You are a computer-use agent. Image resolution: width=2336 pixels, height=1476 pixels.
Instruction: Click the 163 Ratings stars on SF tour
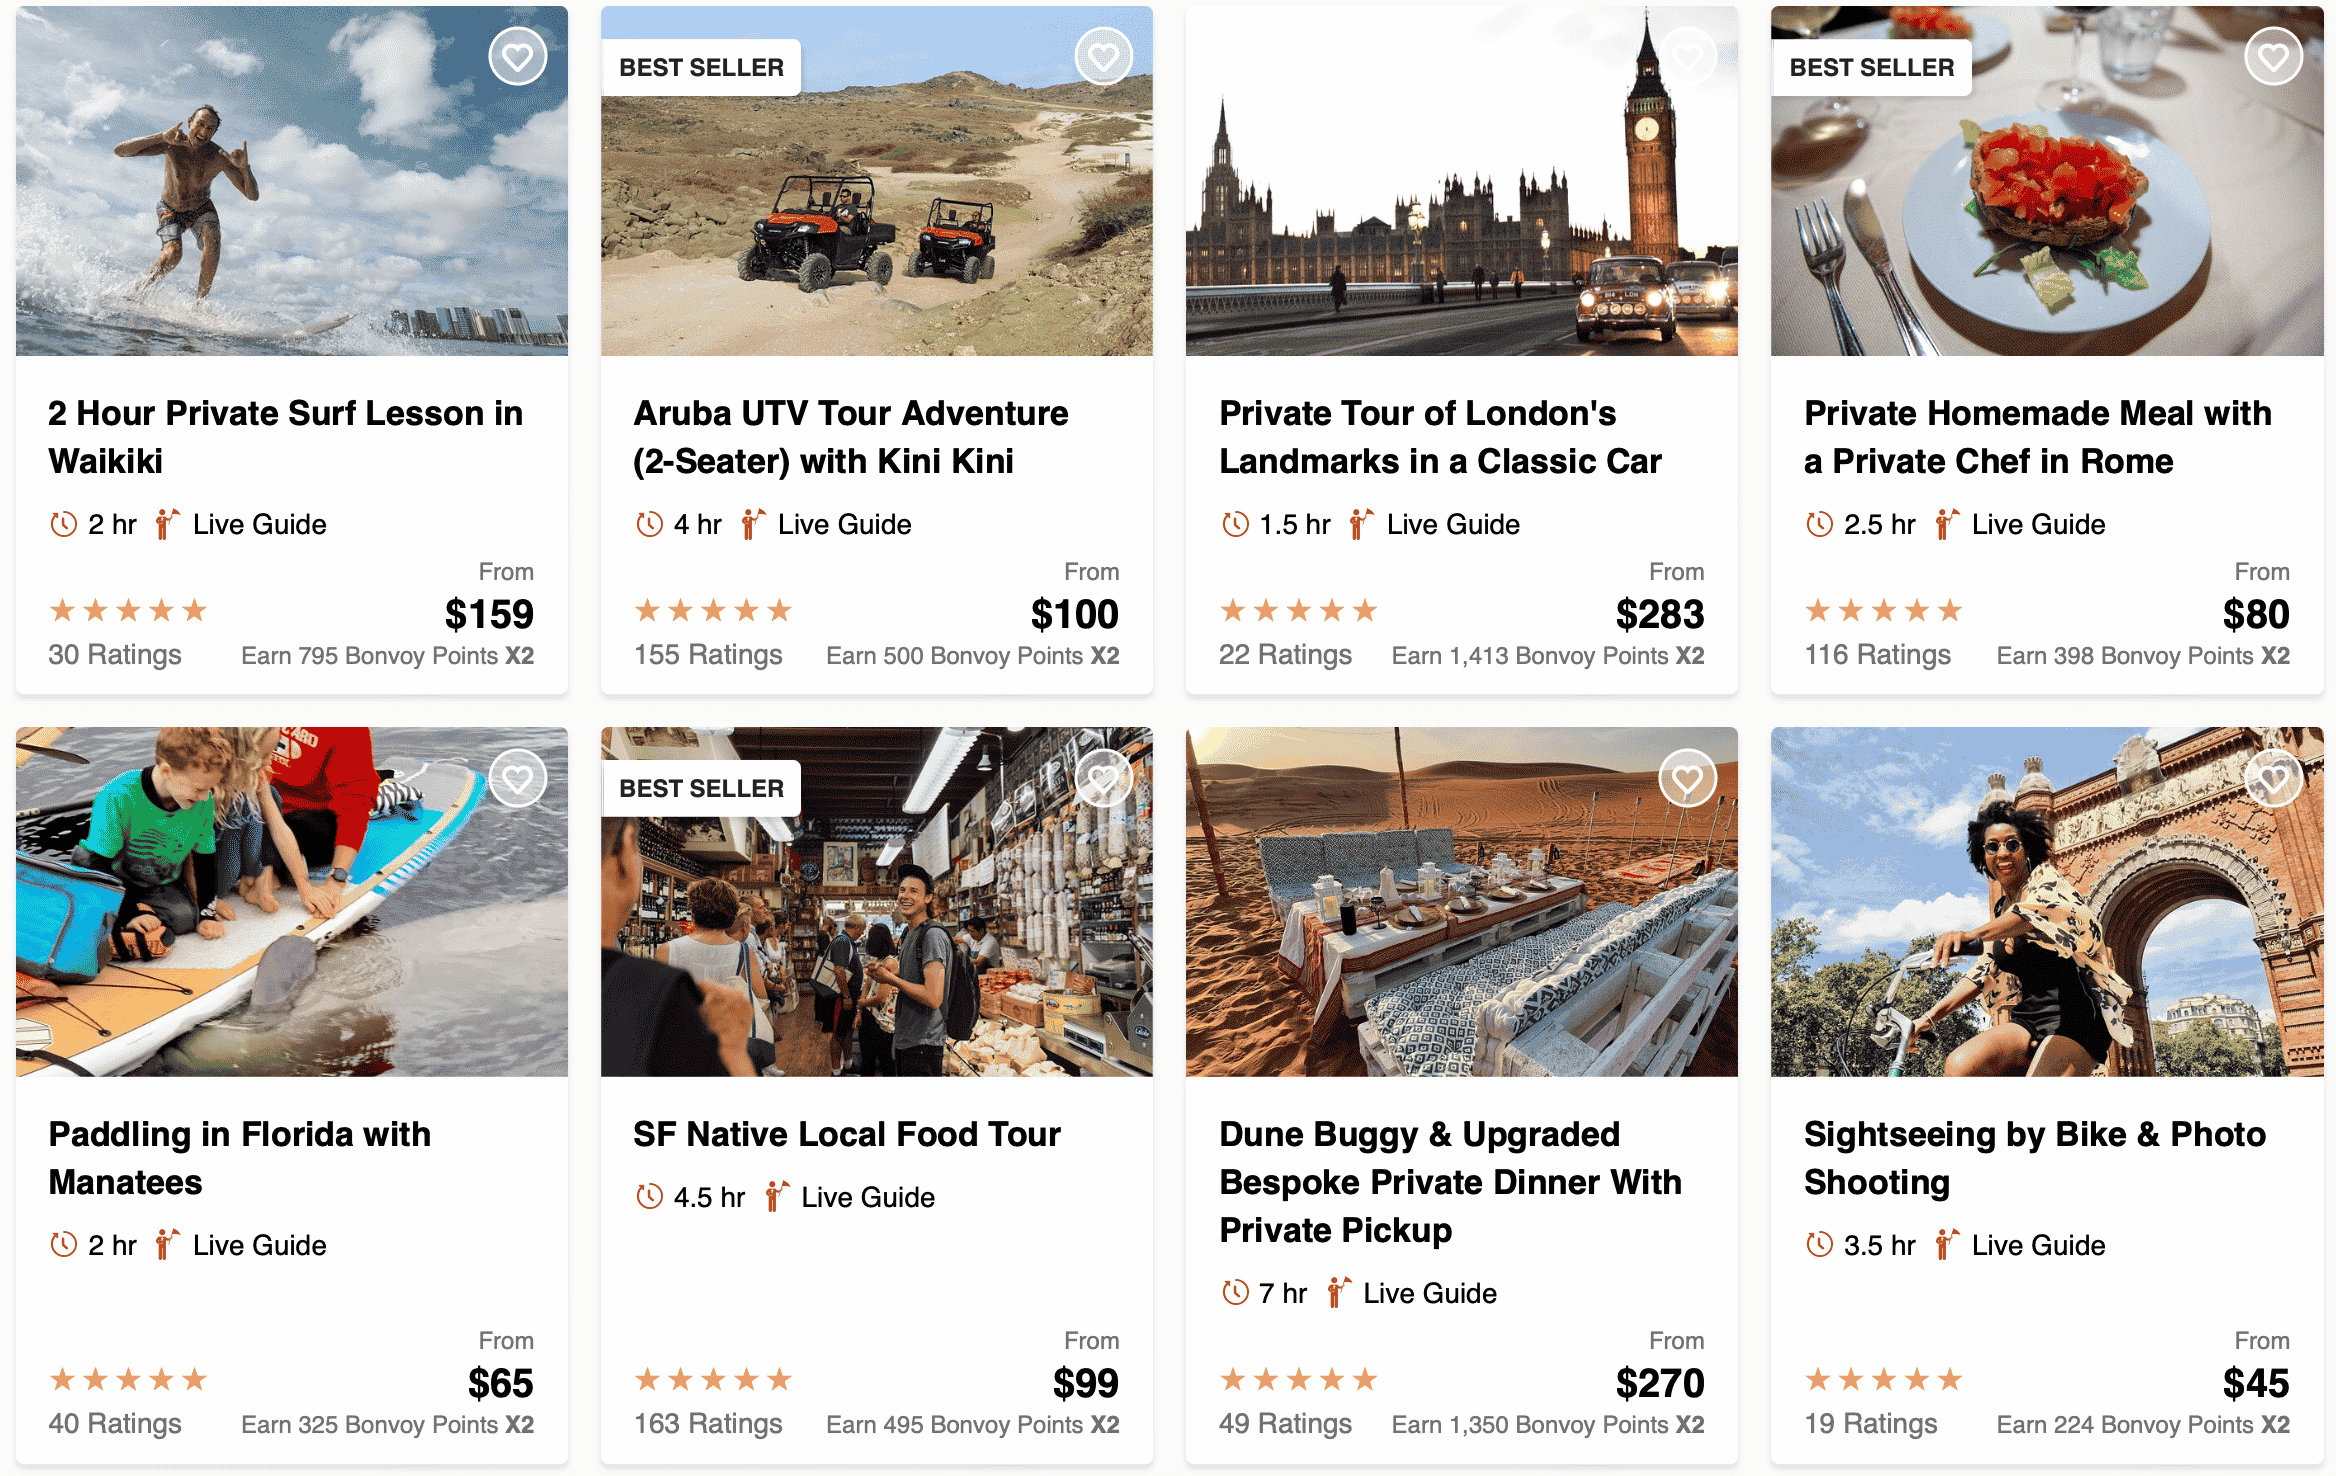713,1380
